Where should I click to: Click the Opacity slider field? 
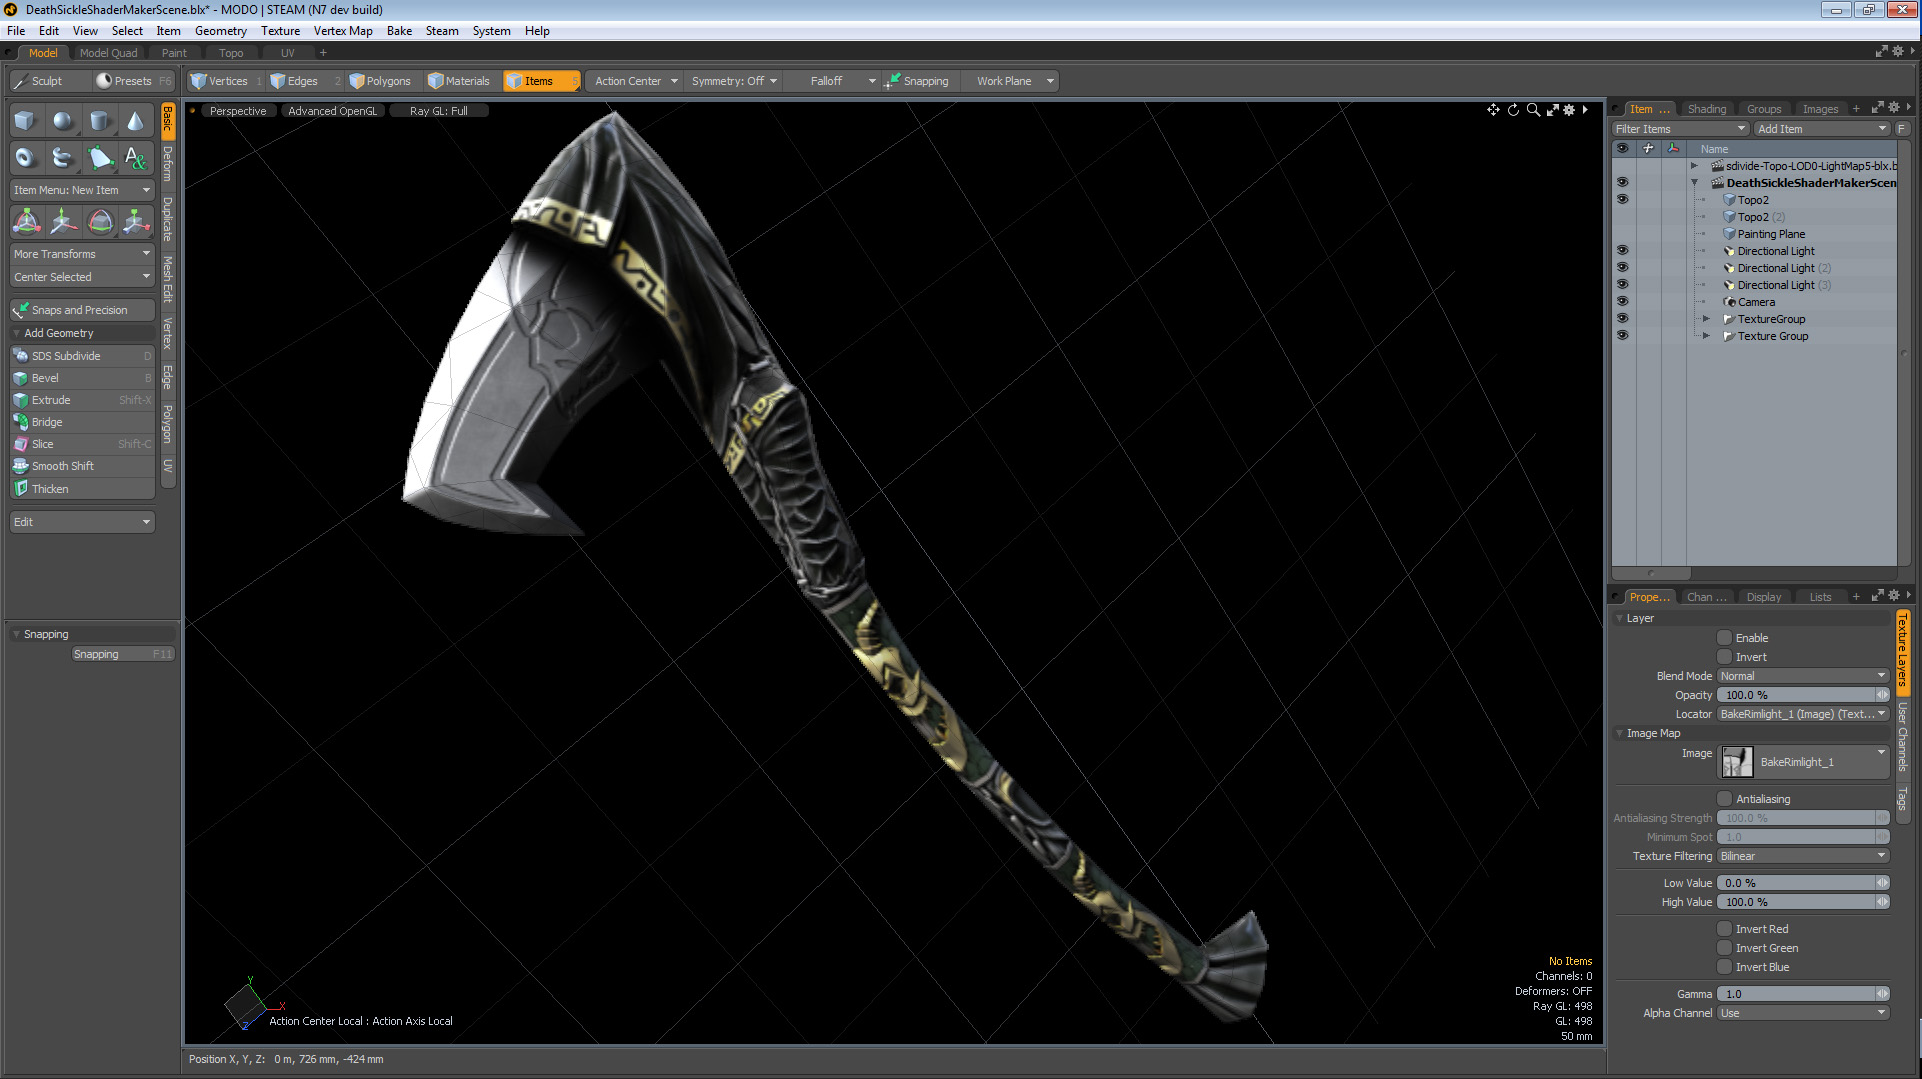[x=1795, y=695]
